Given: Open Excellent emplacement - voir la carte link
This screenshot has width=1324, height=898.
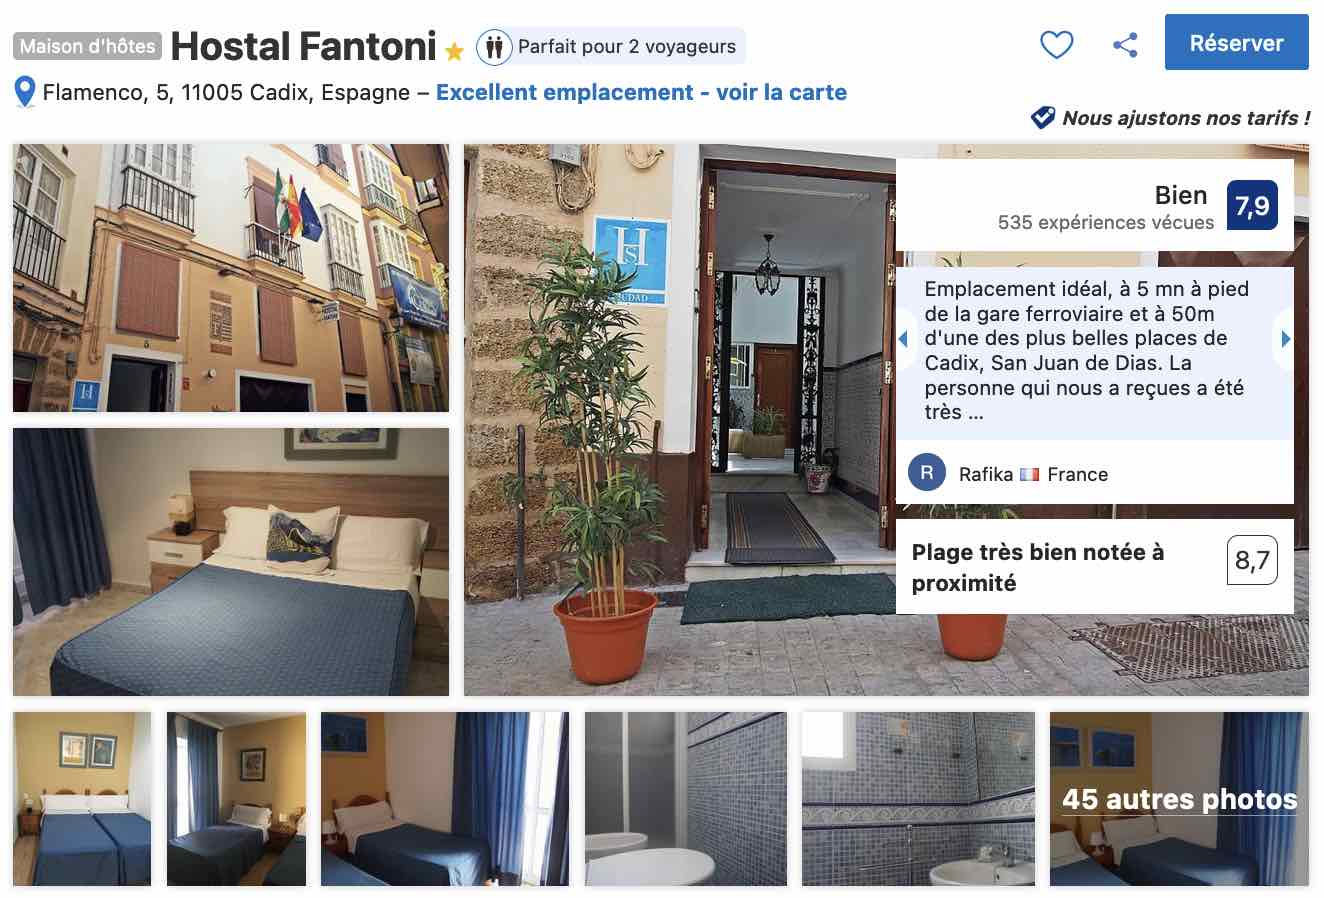Looking at the screenshot, I should [641, 93].
